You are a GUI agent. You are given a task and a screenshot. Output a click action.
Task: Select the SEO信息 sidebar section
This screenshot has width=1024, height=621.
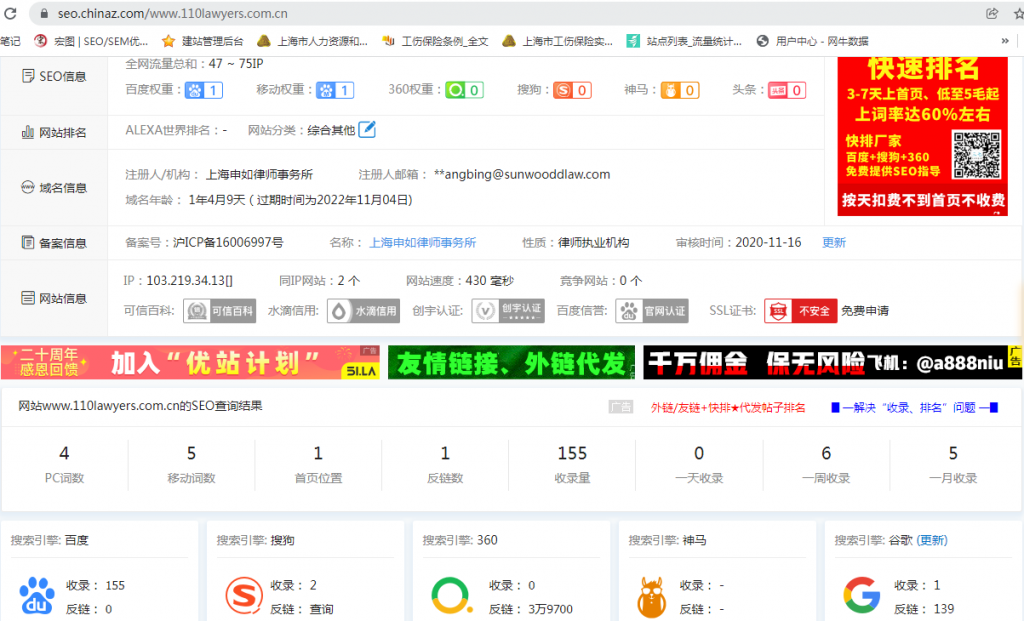tap(54, 76)
